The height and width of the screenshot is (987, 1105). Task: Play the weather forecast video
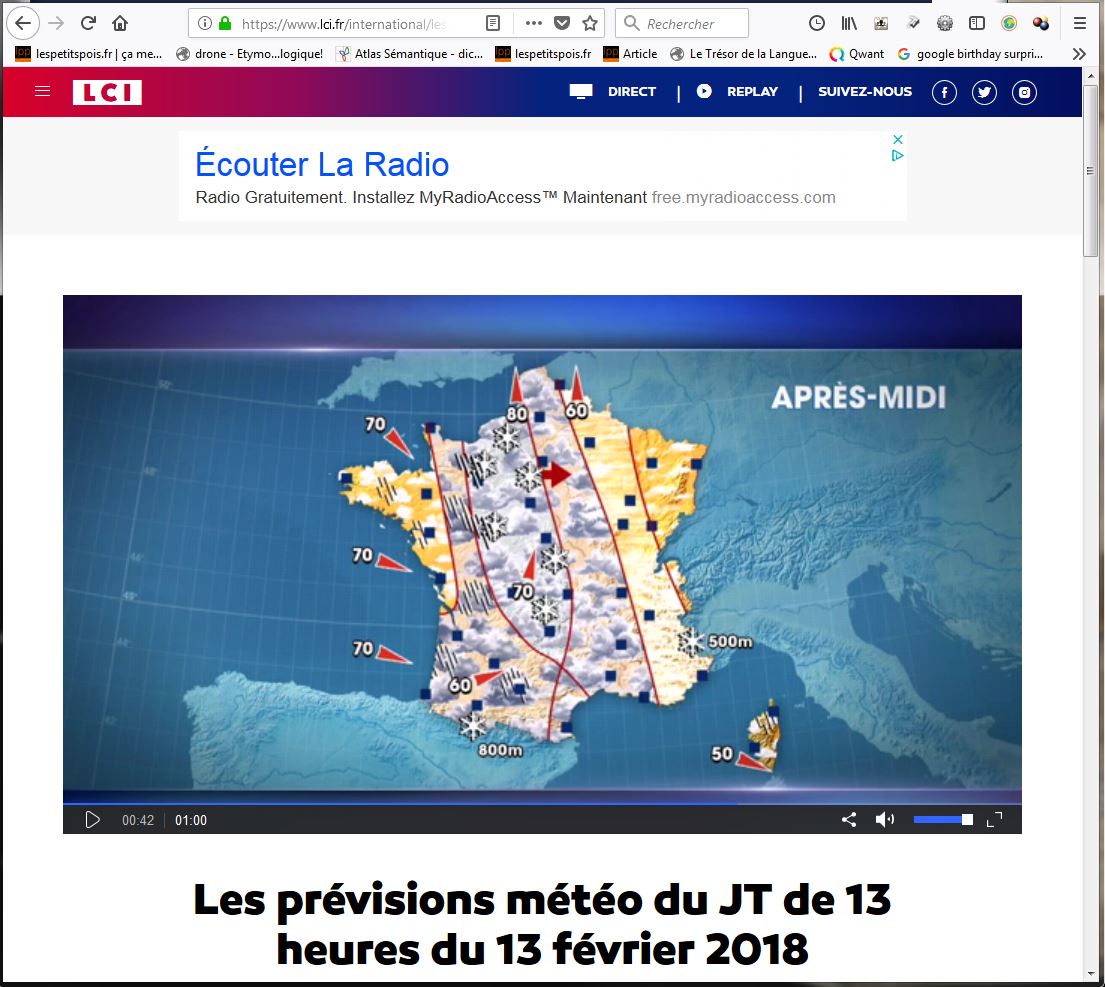92,820
